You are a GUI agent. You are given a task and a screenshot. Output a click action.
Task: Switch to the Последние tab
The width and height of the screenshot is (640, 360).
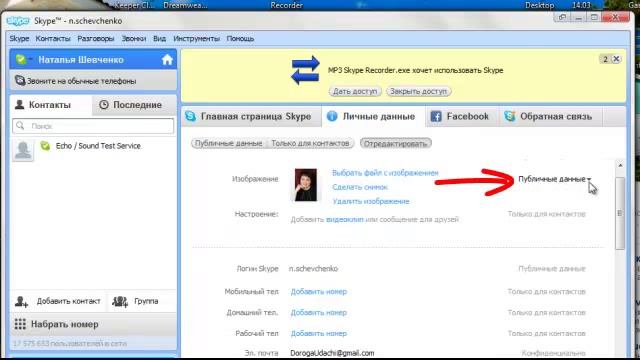134,105
